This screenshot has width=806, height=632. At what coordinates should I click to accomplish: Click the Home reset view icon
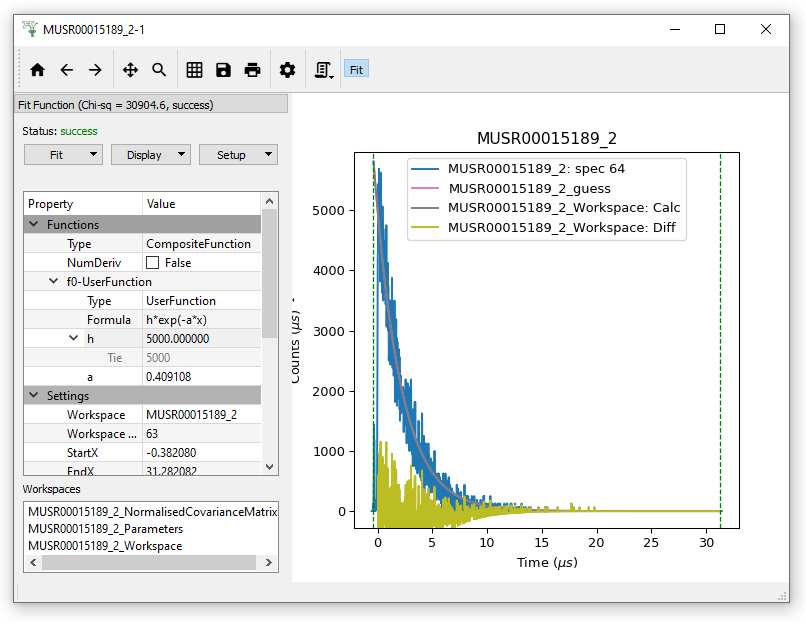click(38, 70)
